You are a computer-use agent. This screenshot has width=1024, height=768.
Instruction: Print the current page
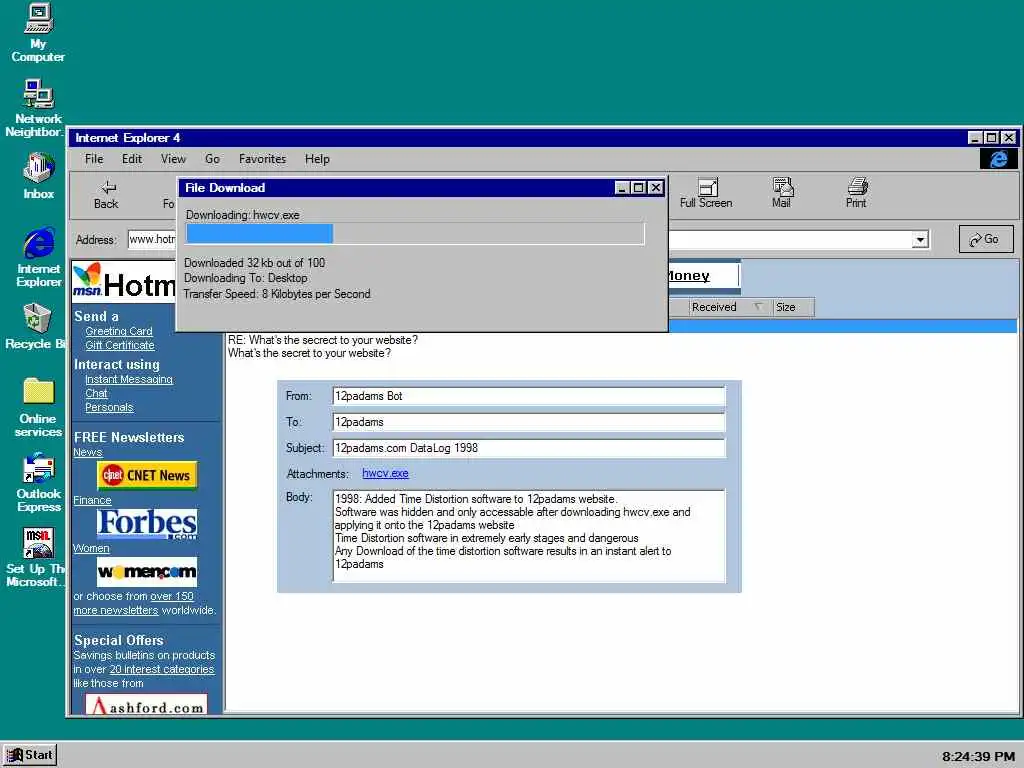[x=856, y=193]
